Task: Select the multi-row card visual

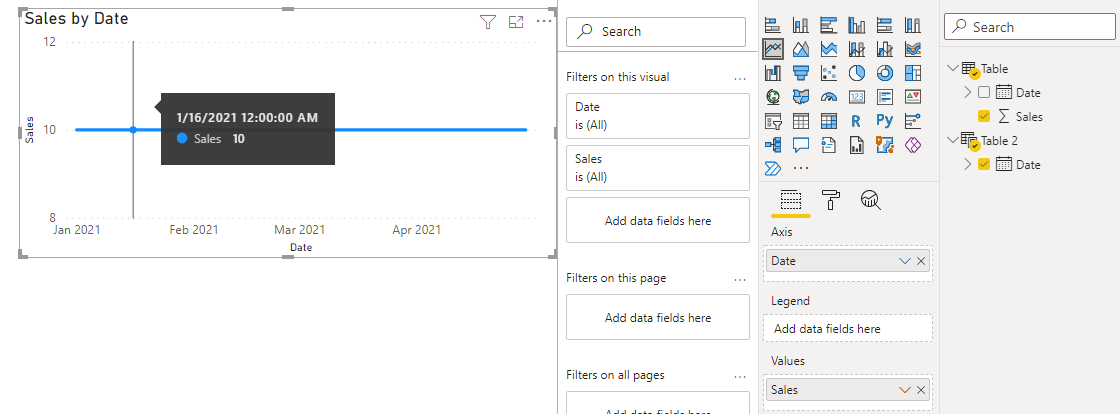Action: point(884,96)
